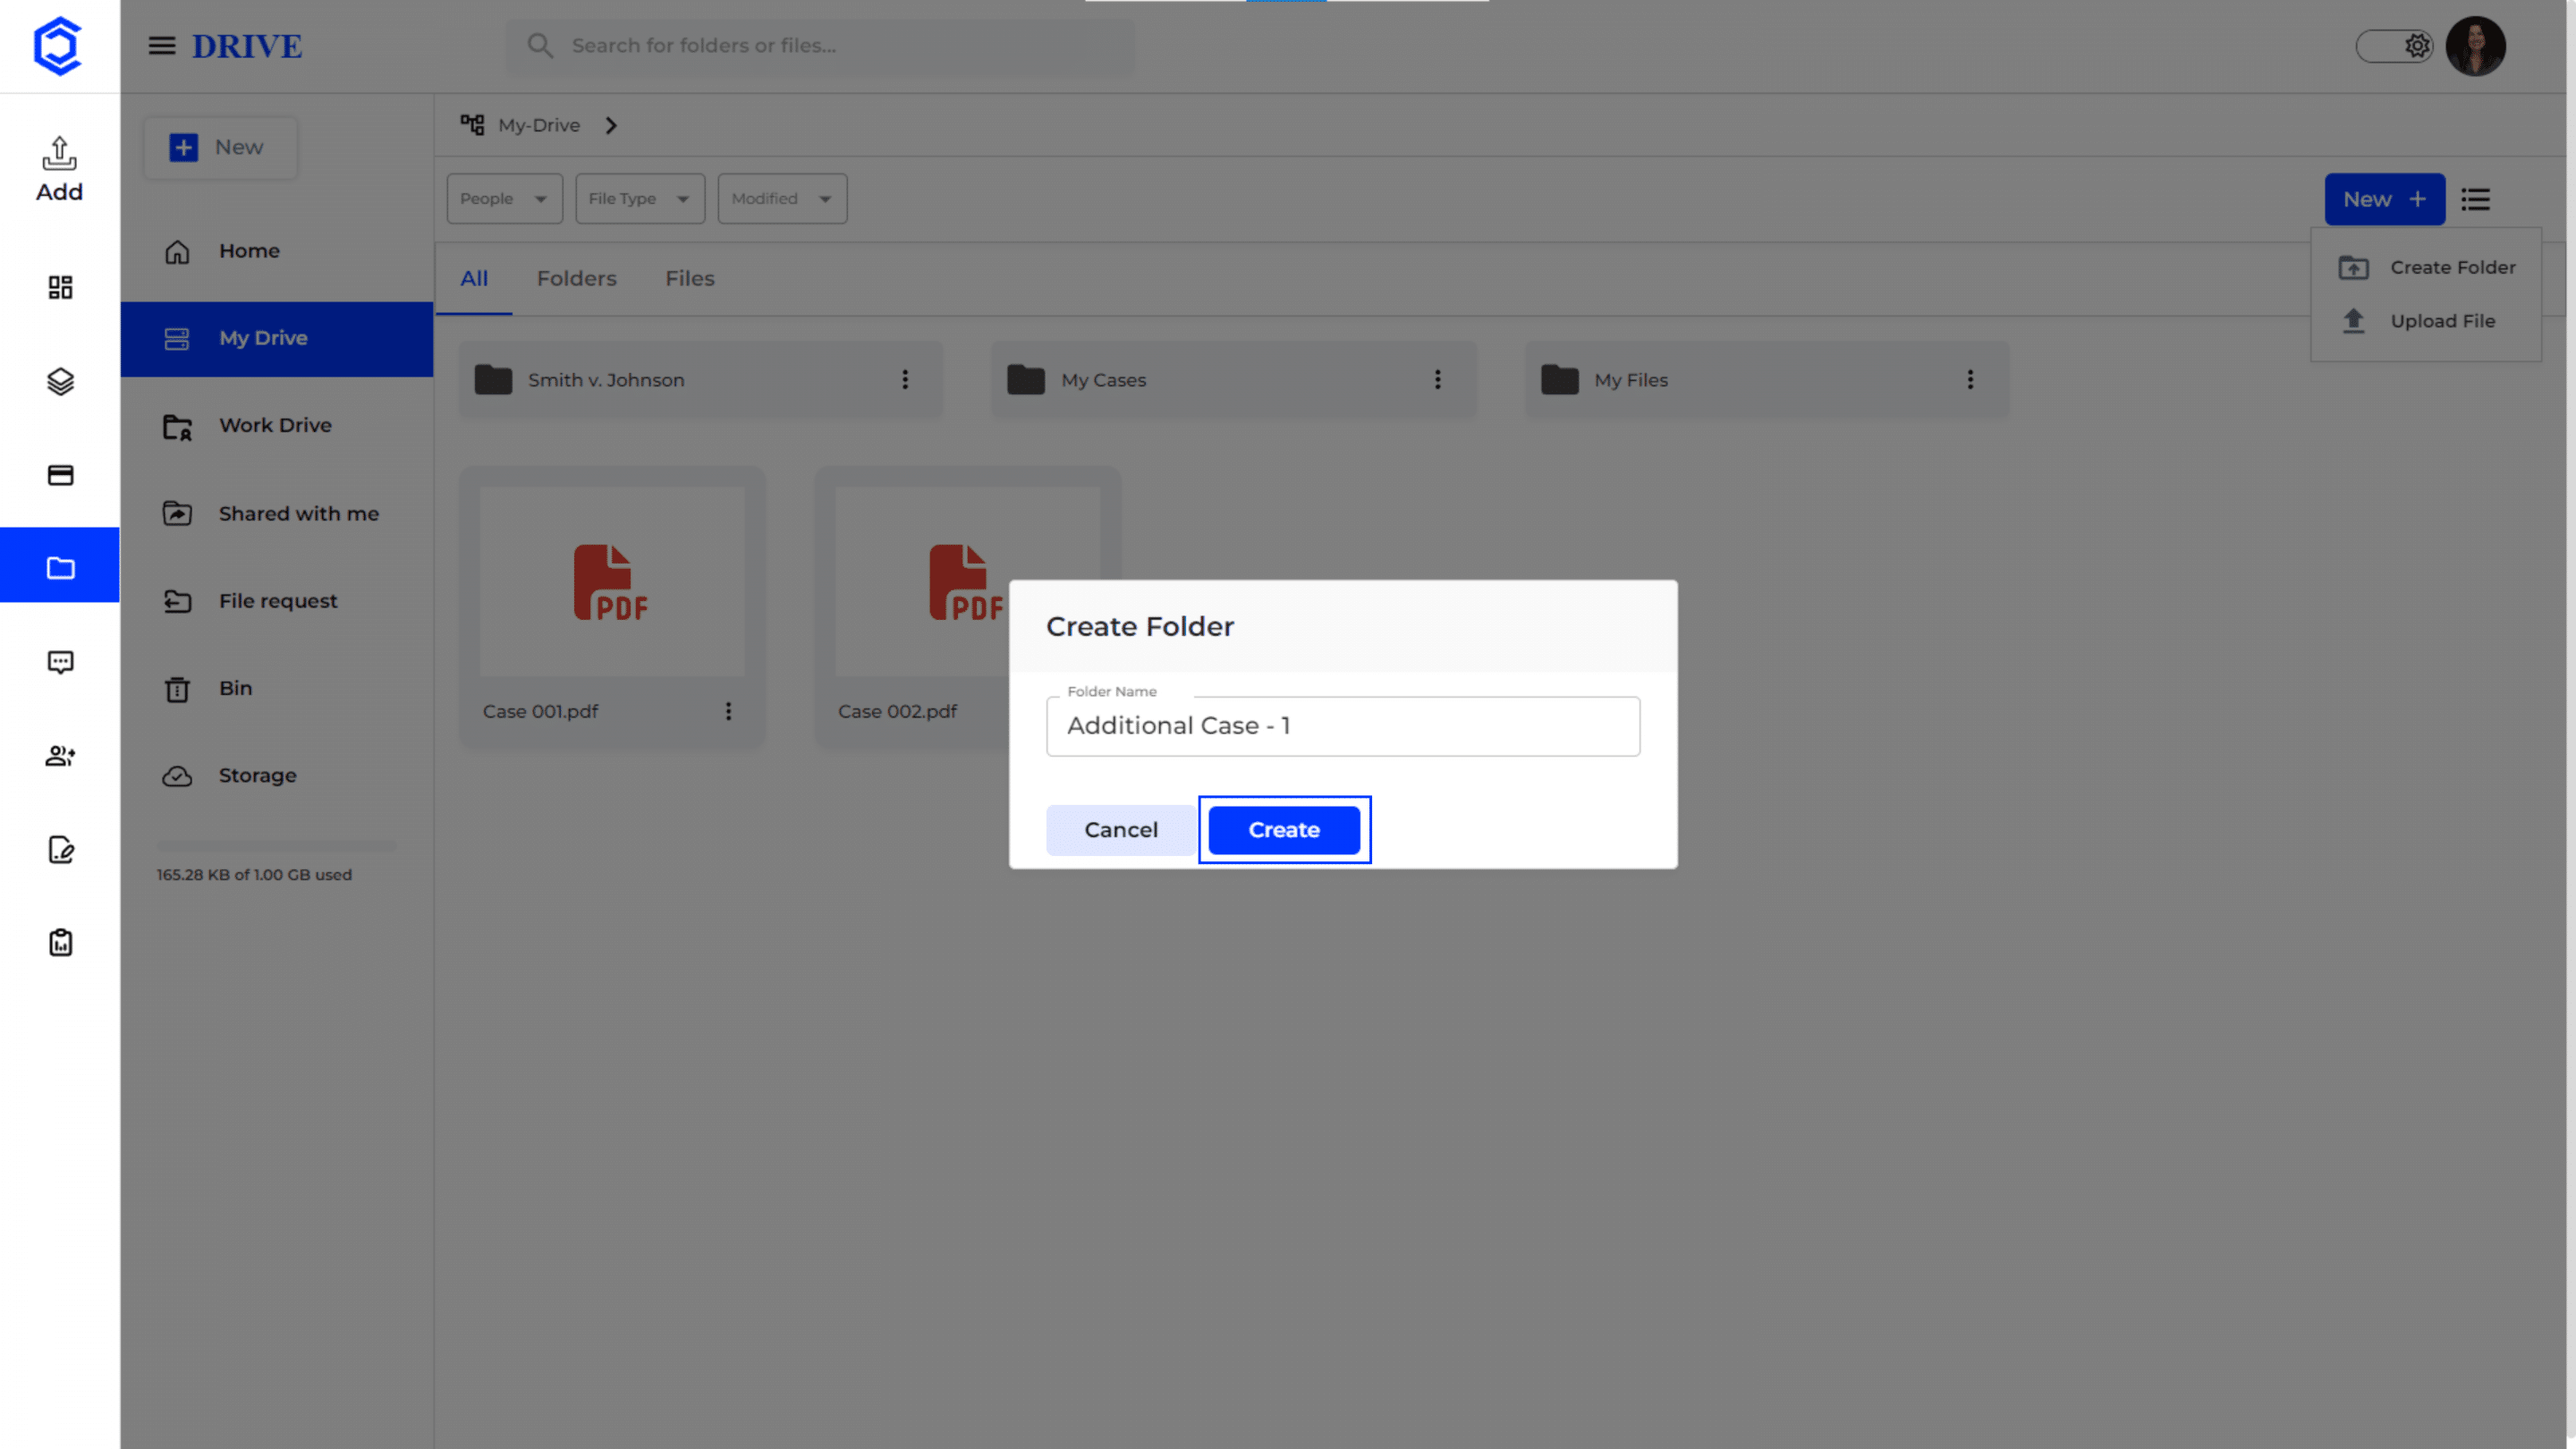
Task: Select Create Folder from the New menu
Action: point(2427,267)
